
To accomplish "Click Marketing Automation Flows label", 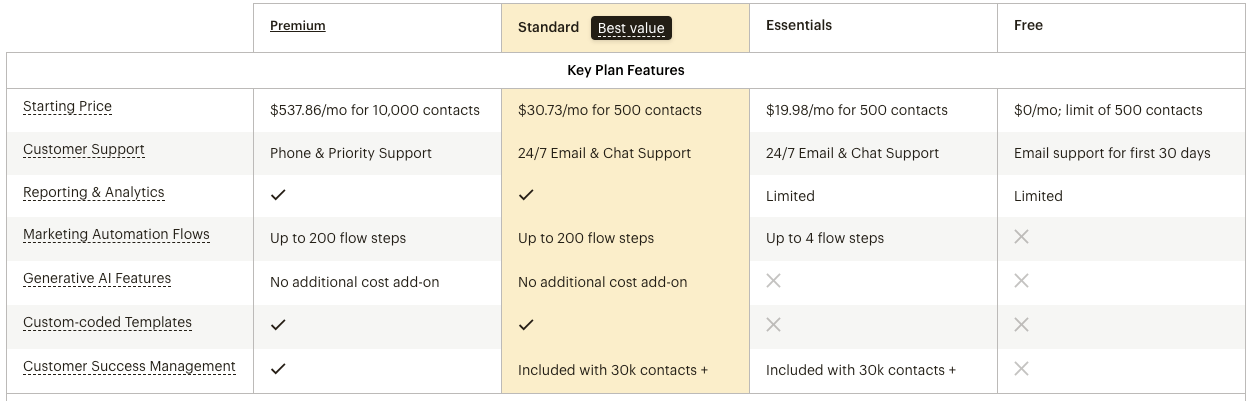I will tap(116, 235).
